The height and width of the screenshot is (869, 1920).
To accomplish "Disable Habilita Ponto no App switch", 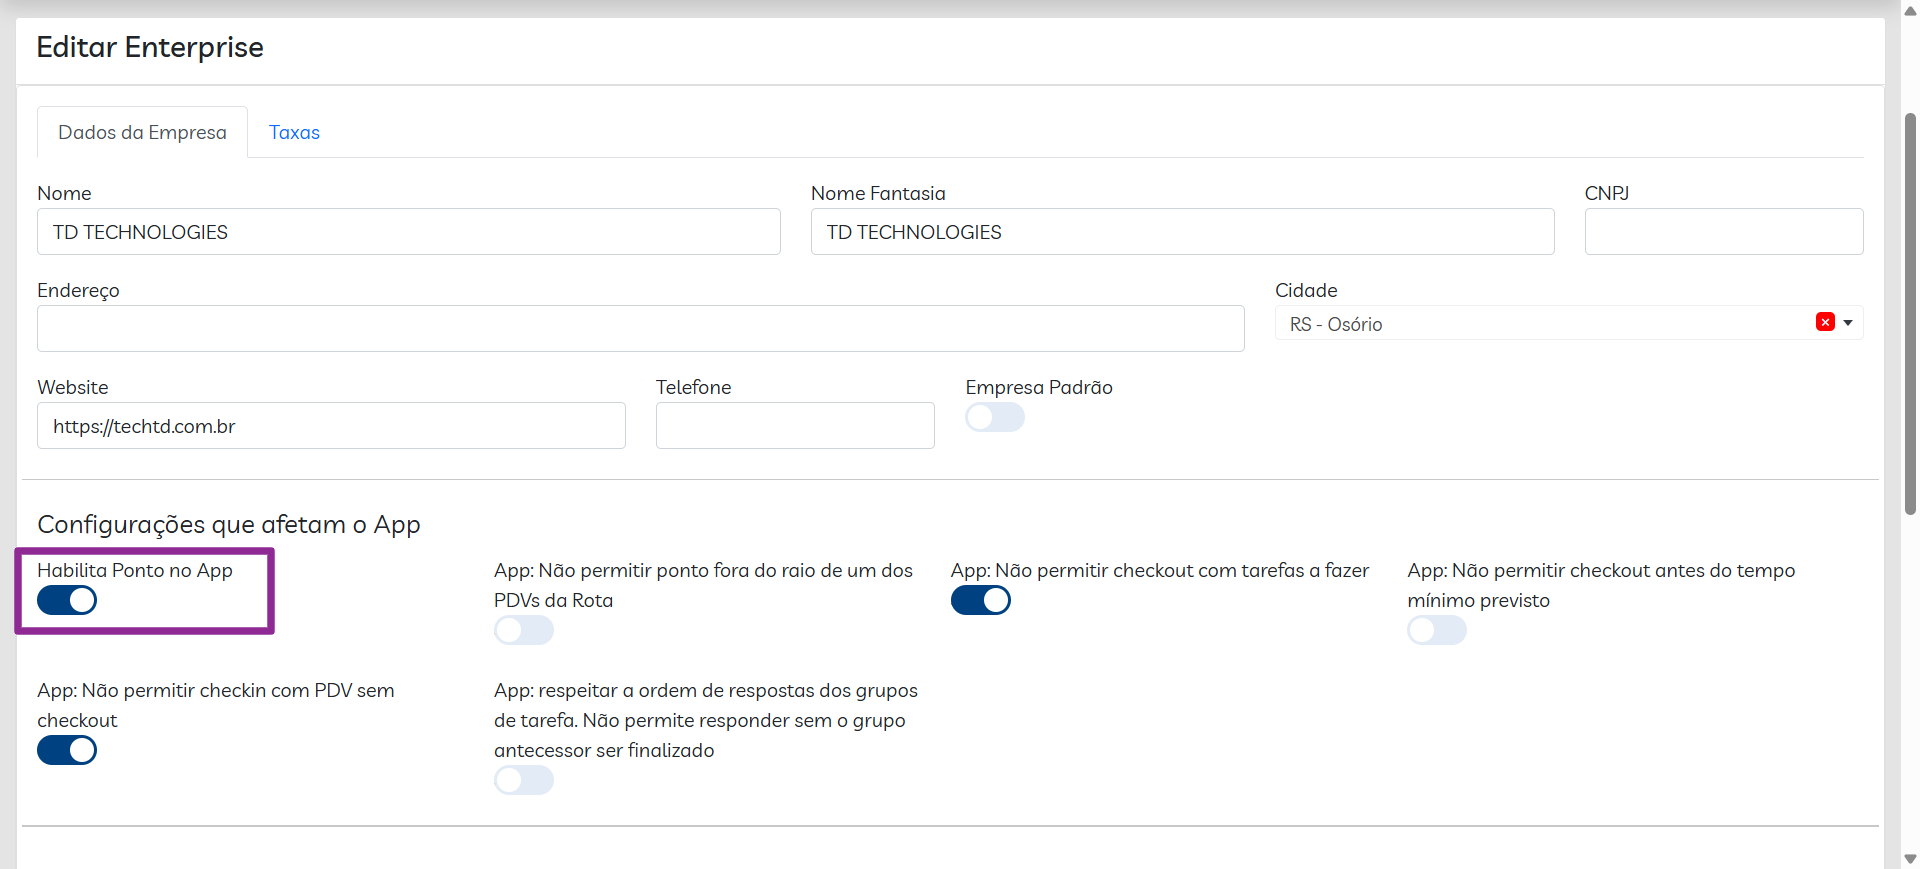I will point(67,600).
